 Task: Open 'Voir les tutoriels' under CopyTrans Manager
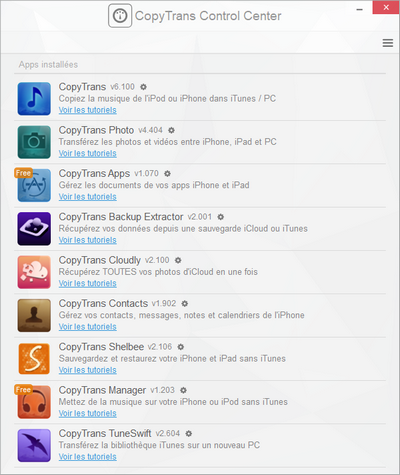click(88, 413)
